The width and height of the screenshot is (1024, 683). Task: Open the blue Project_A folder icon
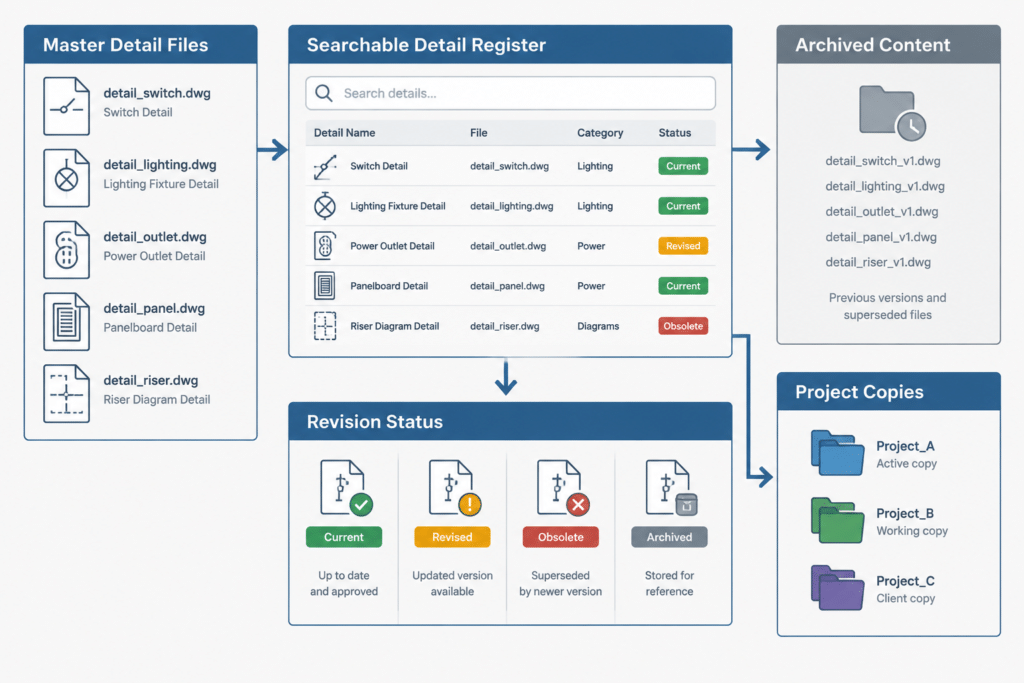837,453
